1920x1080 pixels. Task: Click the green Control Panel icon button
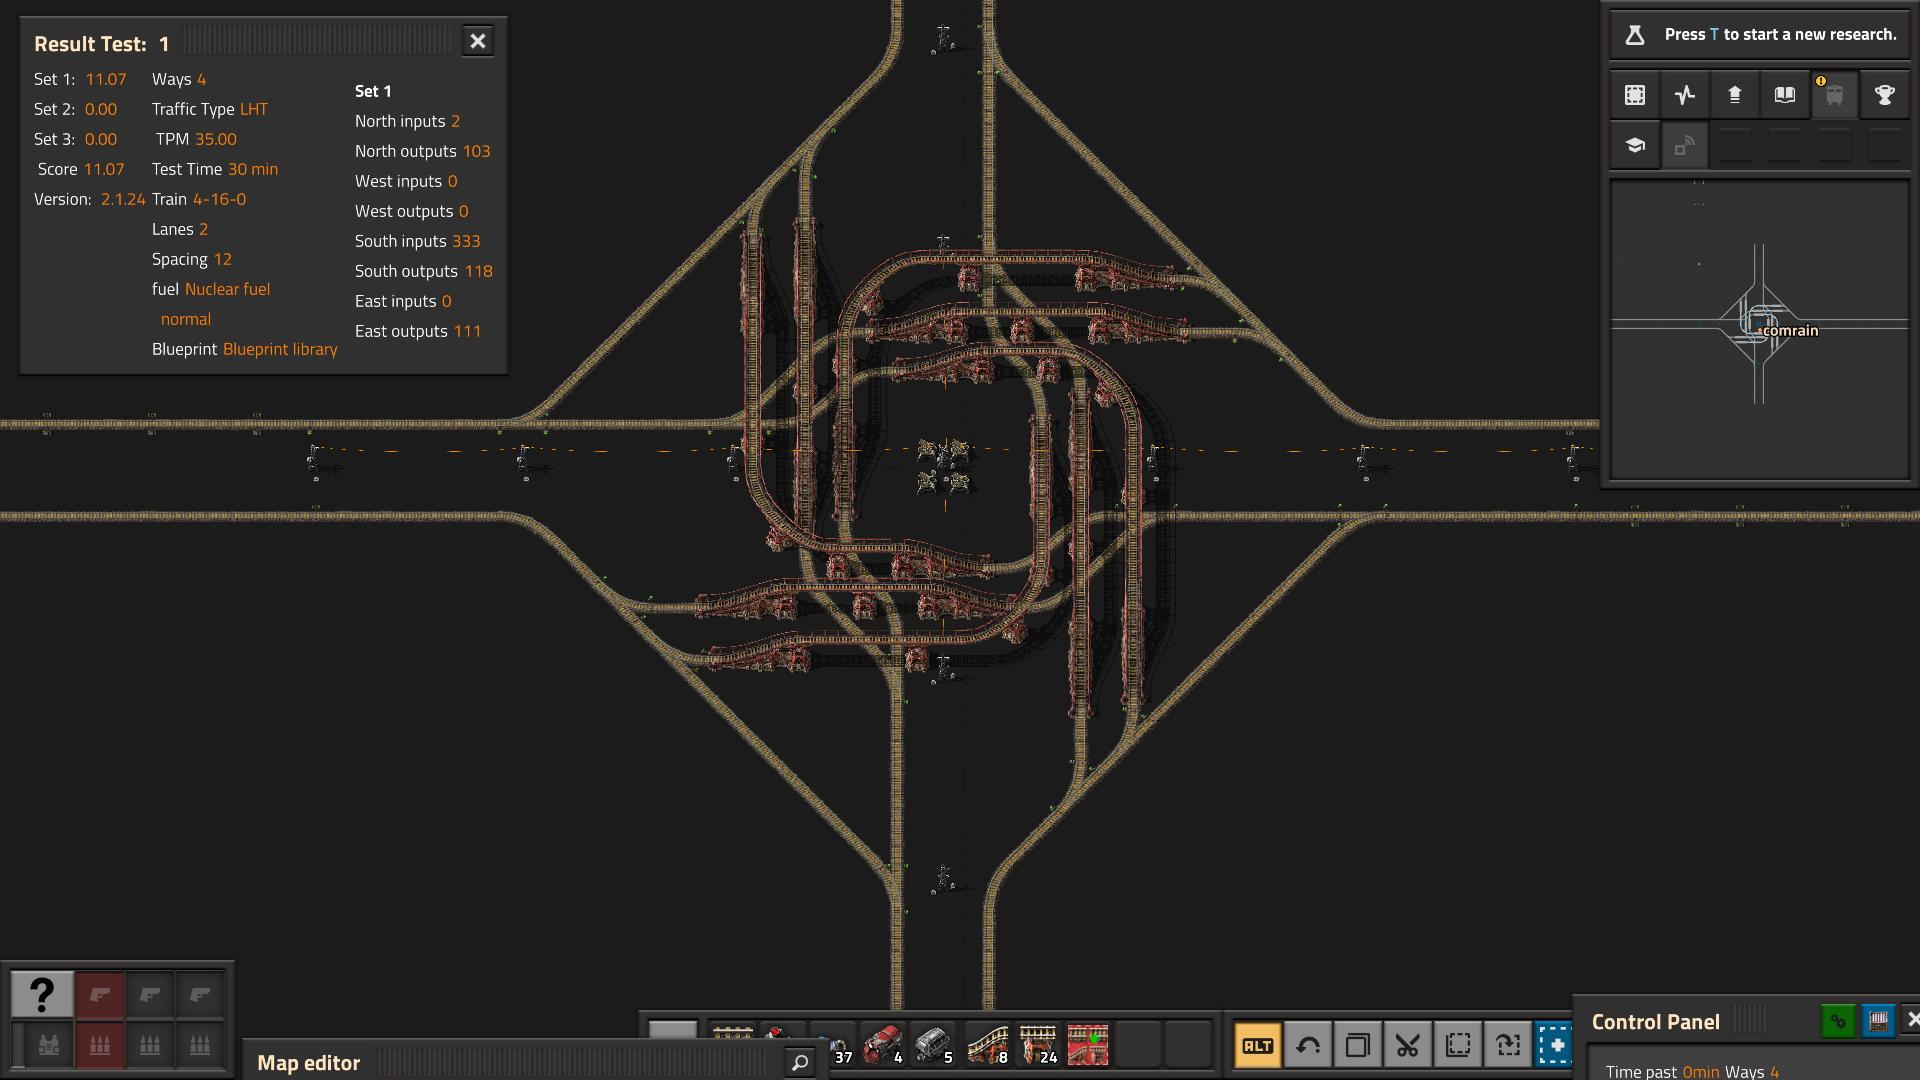1838,1021
